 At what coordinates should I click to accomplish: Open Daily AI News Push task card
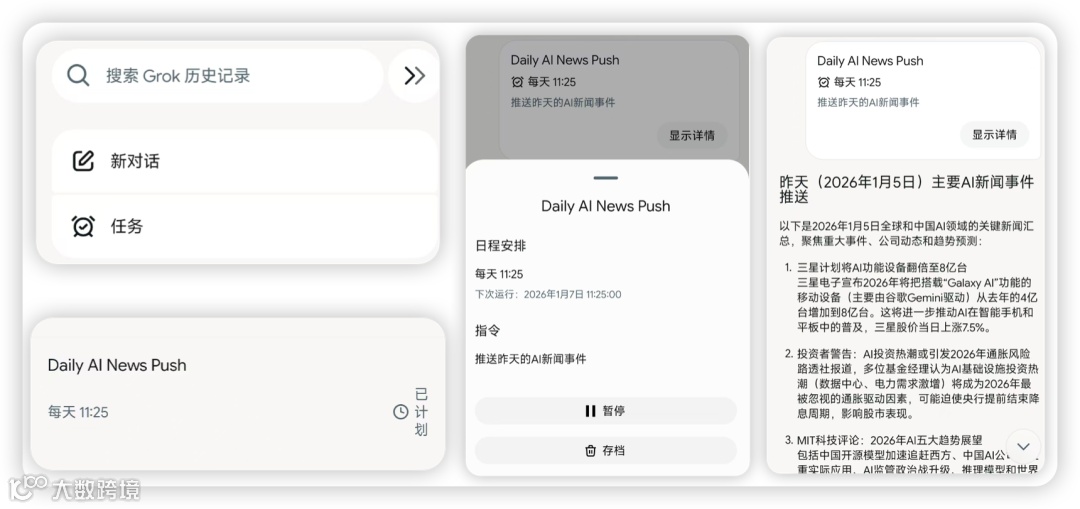click(x=238, y=394)
